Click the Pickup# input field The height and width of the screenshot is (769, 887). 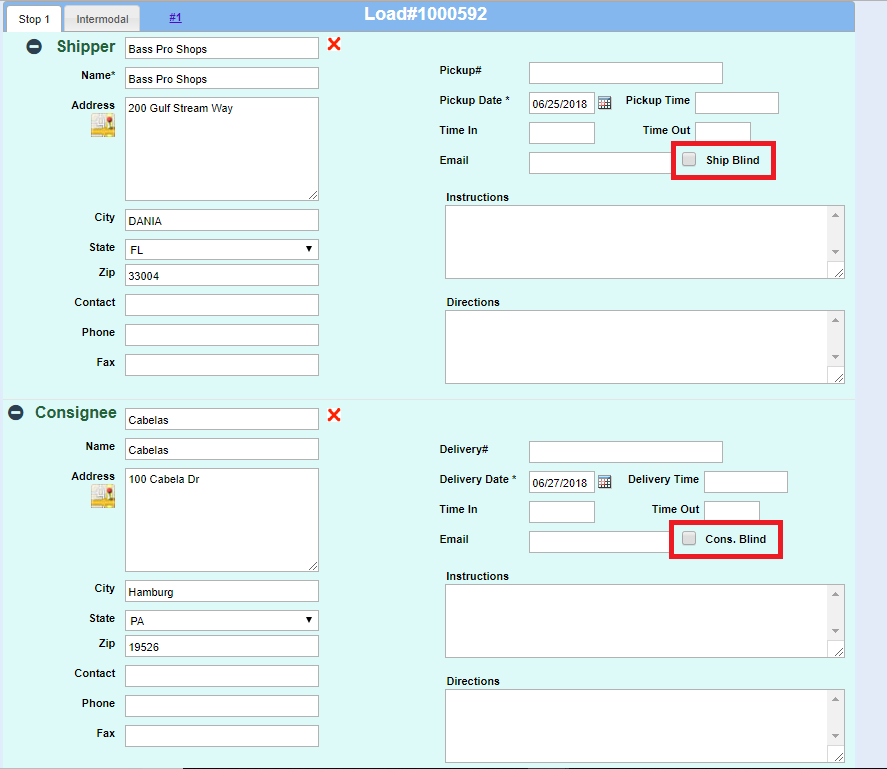(625, 73)
